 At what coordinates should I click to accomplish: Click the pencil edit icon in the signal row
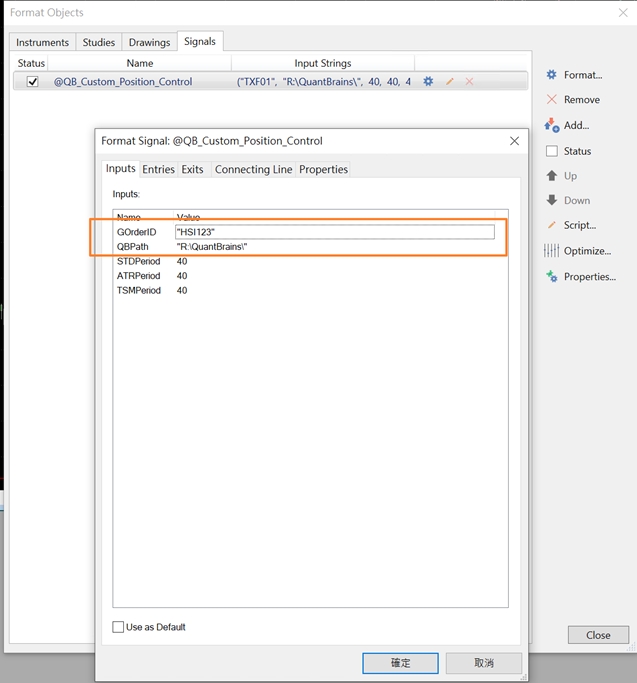[450, 81]
